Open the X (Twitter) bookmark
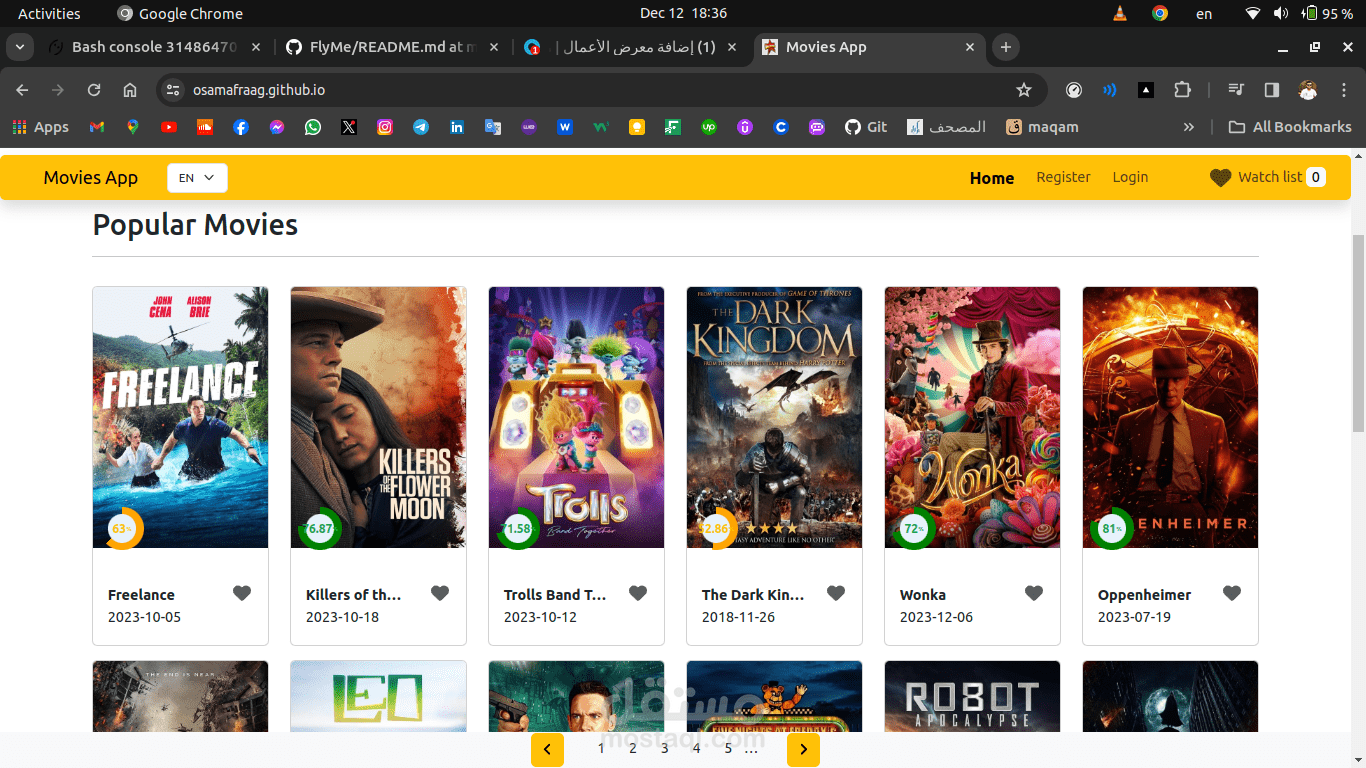This screenshot has width=1366, height=768. click(349, 127)
